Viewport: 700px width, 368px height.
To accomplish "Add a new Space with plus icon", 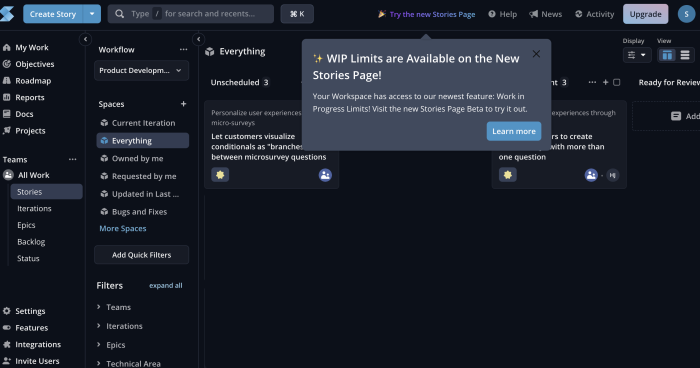I will (x=183, y=104).
